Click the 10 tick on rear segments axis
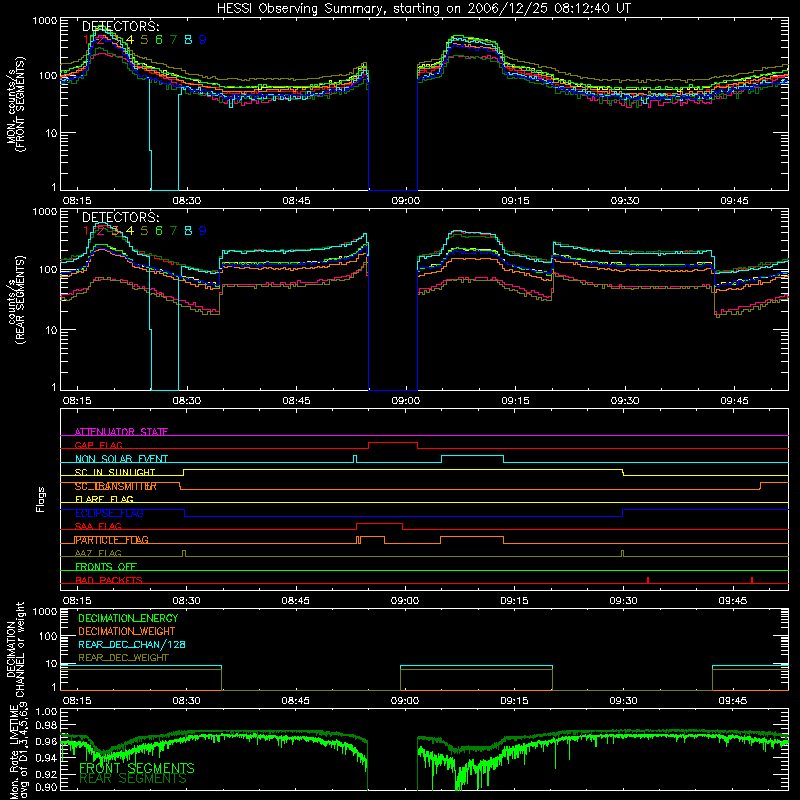Viewport: 800px width, 800px height. point(51,330)
